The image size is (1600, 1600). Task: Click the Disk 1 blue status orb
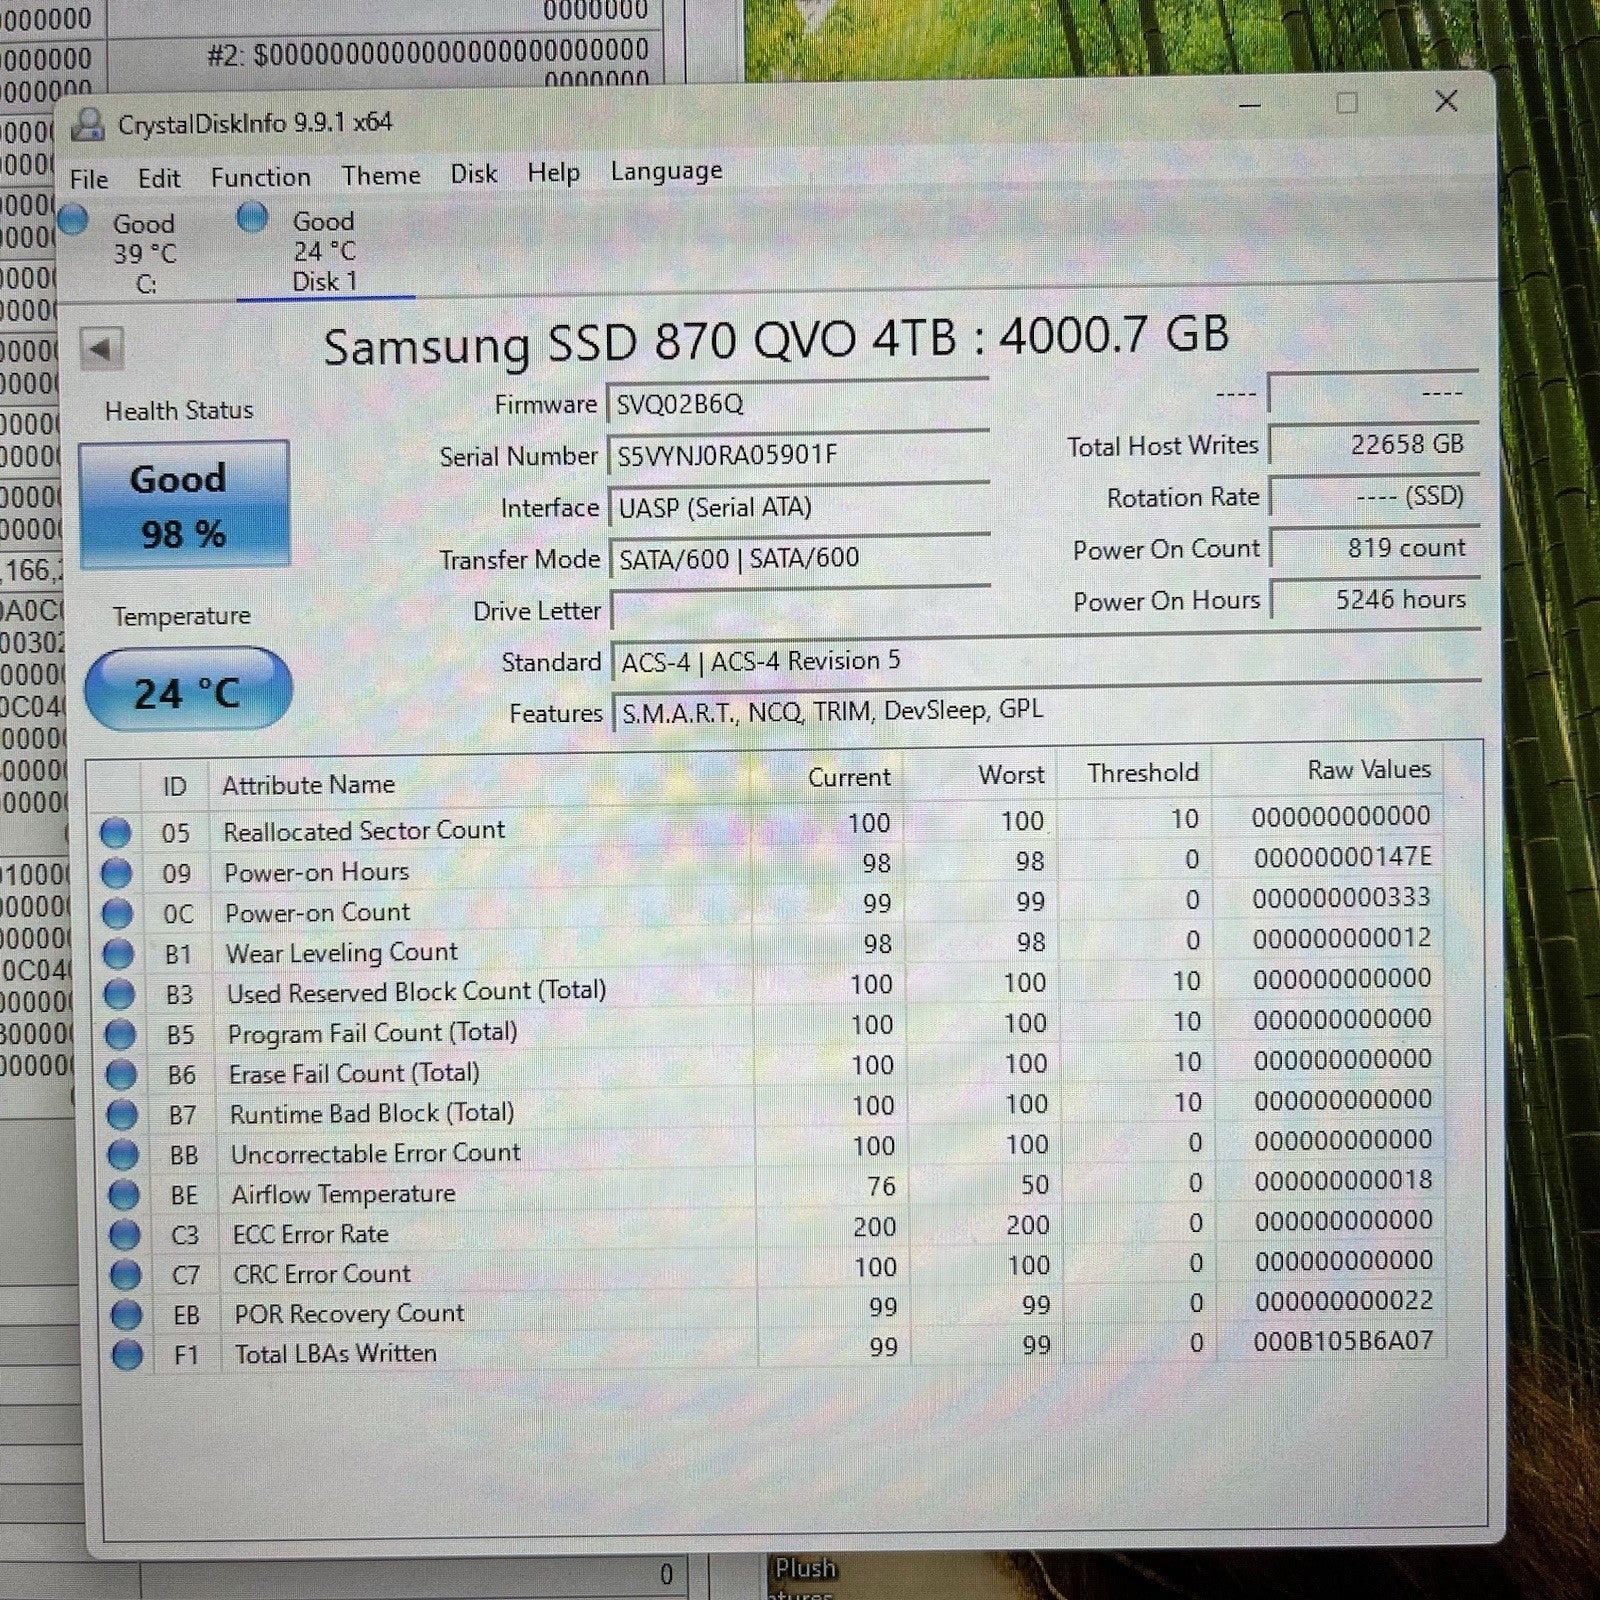tap(252, 217)
